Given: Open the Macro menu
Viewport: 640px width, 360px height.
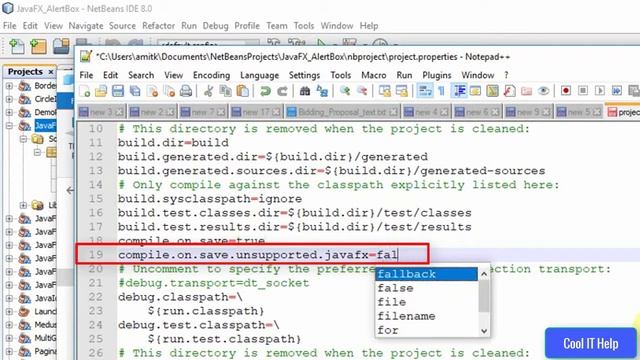Looking at the screenshot, I should pos(373,75).
